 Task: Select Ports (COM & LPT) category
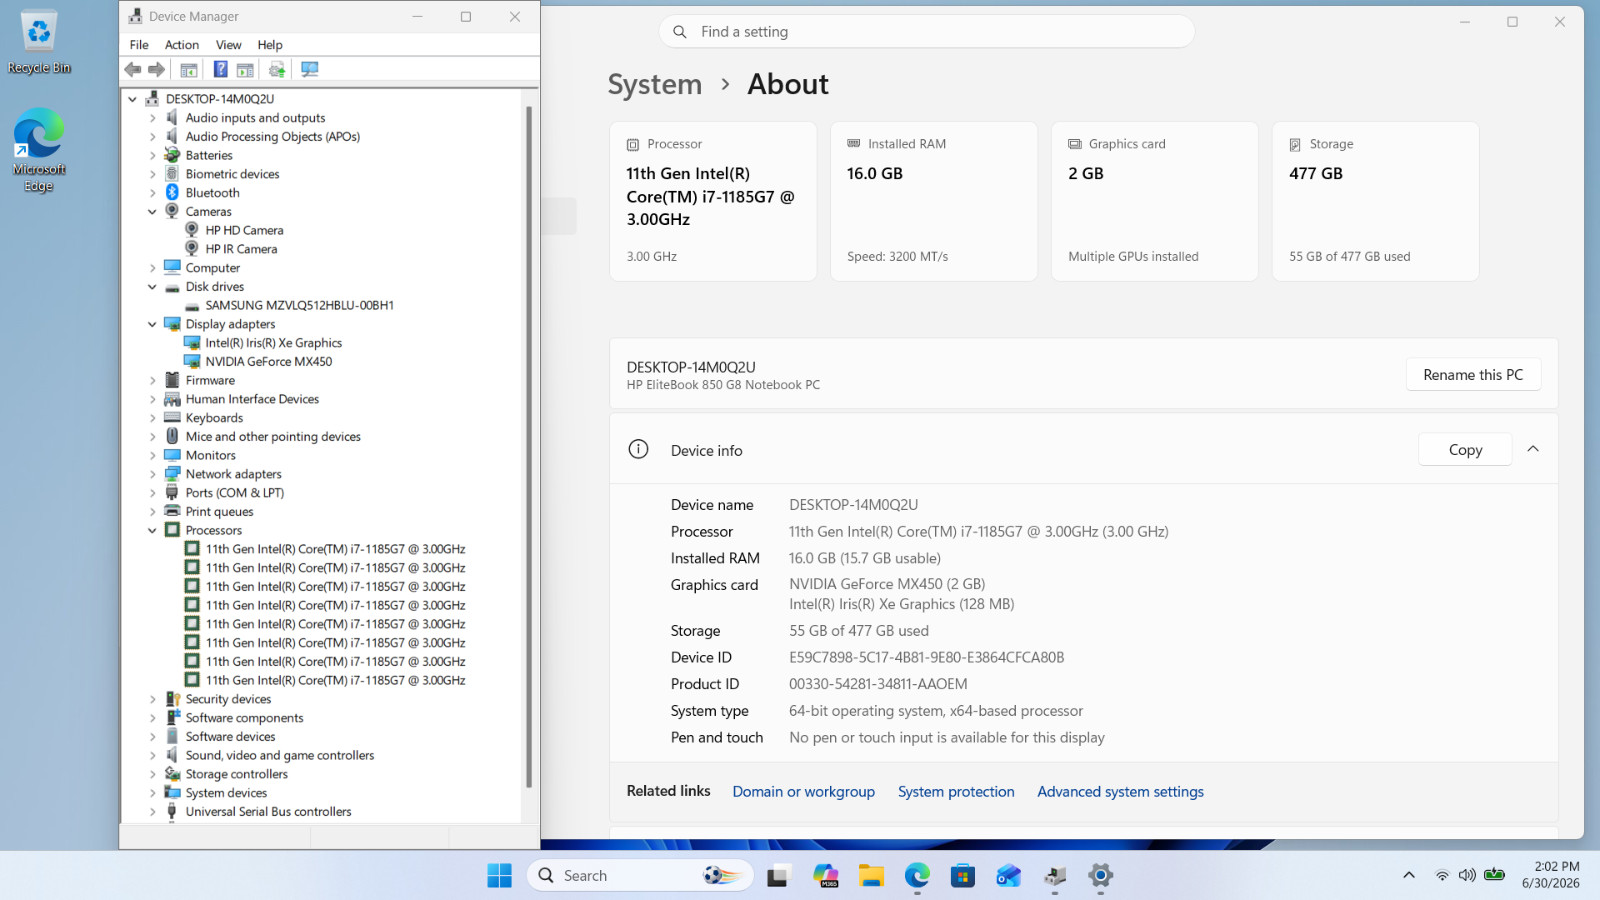(x=234, y=493)
